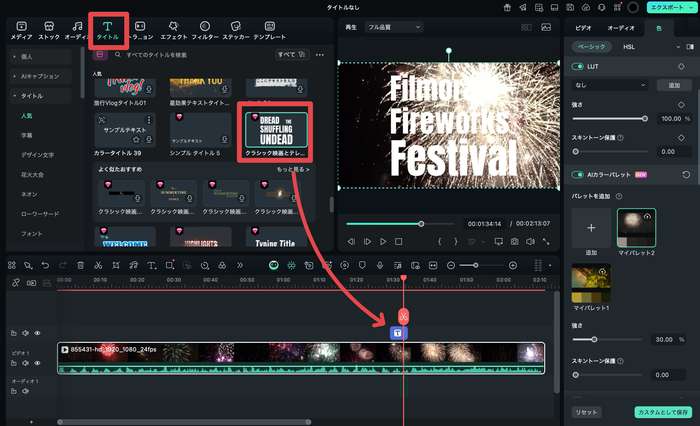Click the text tool icon in timeline toolbar

152,265
